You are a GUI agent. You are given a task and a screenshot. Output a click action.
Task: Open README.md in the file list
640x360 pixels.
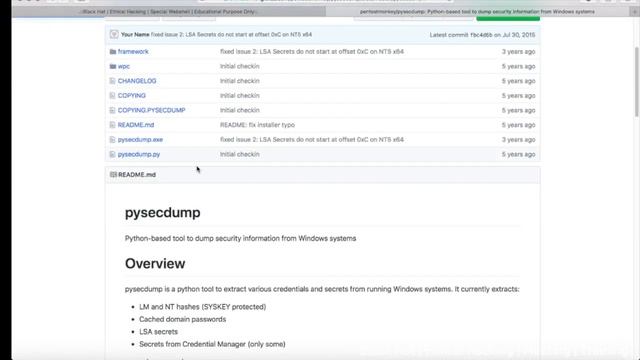pos(136,125)
